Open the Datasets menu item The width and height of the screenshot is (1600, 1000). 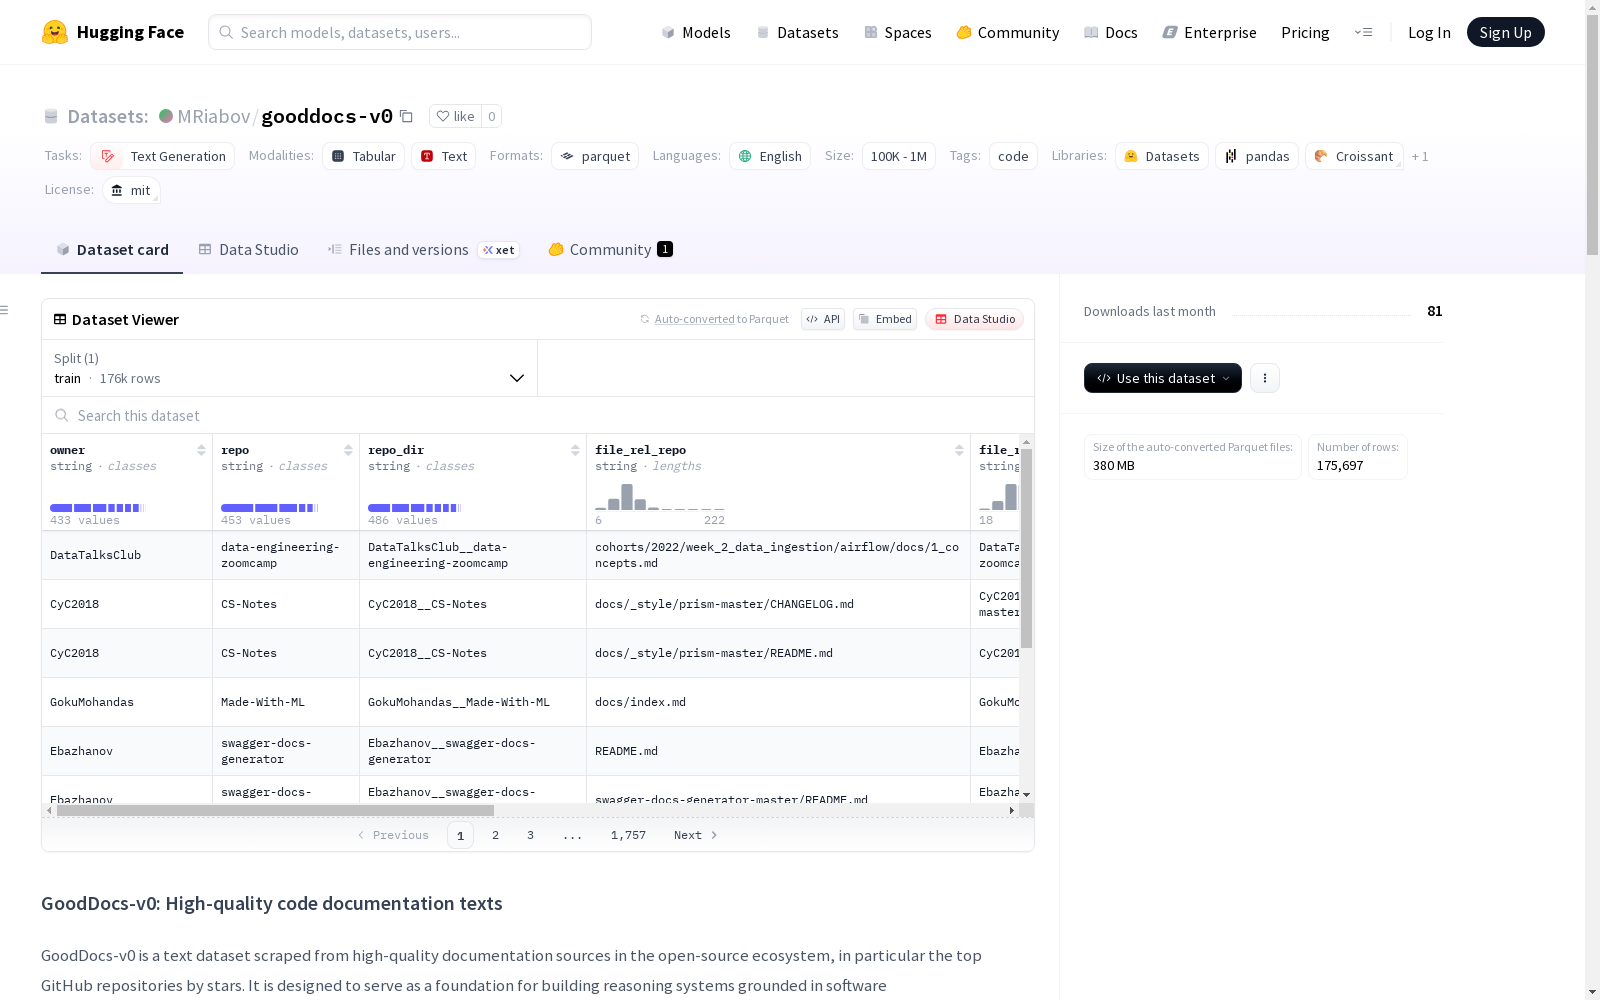point(797,32)
